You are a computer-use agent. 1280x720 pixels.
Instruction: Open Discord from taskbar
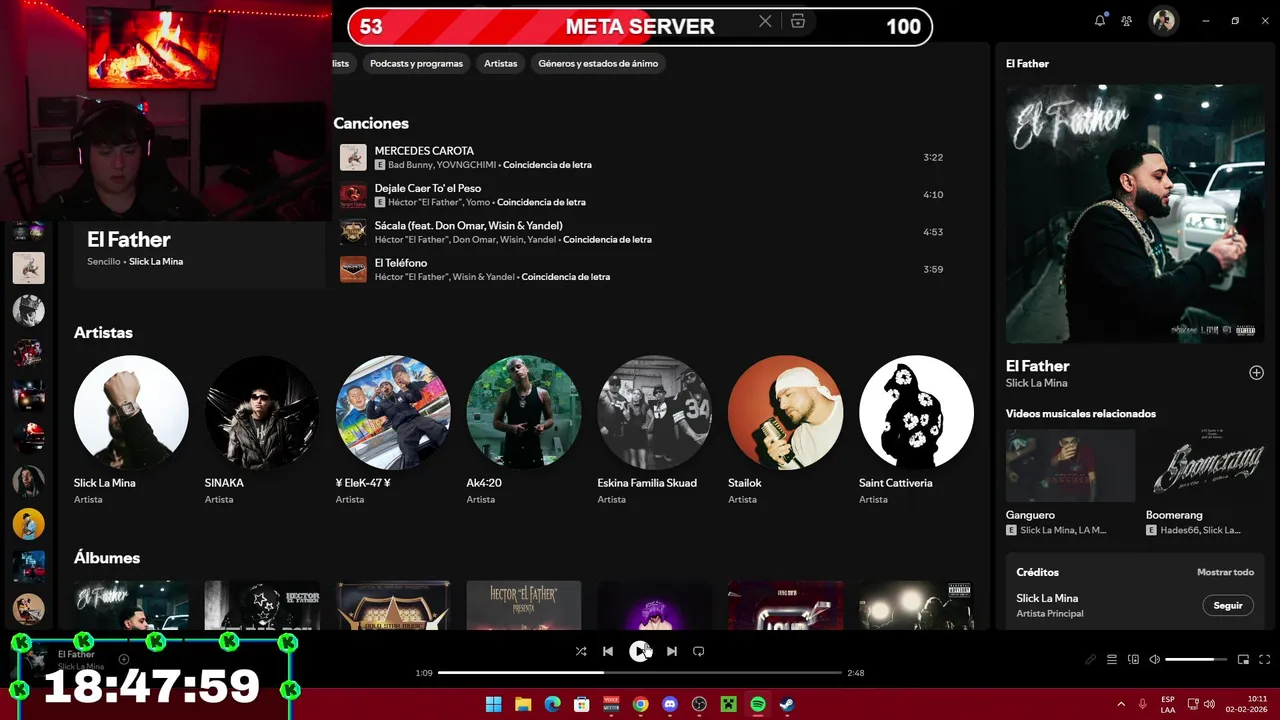670,704
